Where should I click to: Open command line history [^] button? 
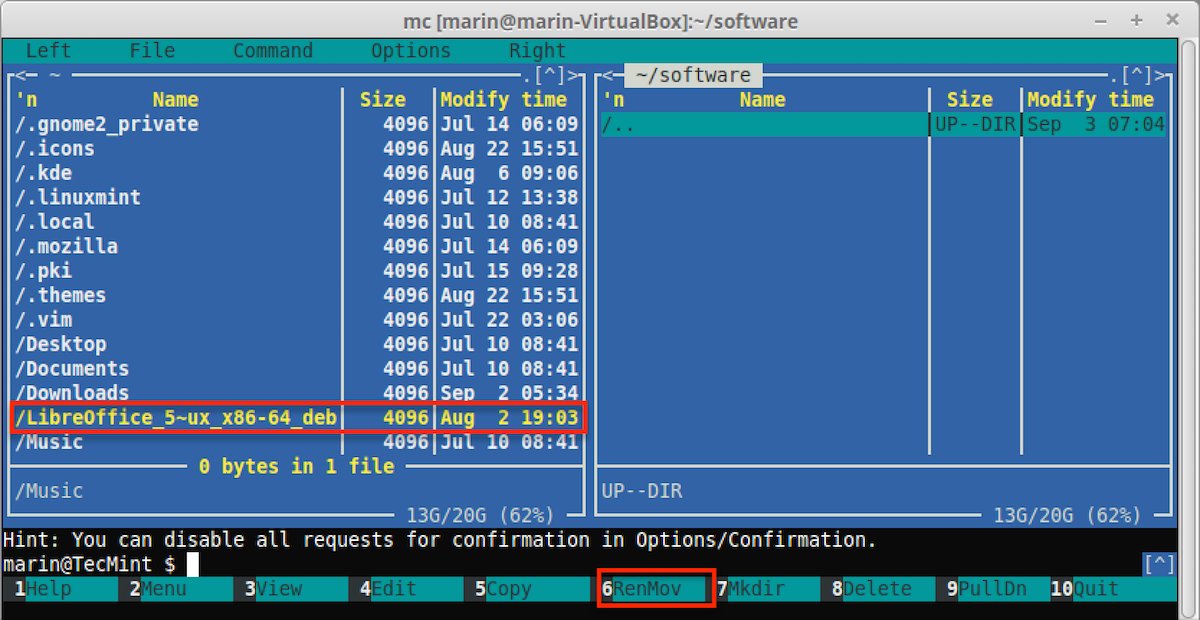coord(1158,564)
